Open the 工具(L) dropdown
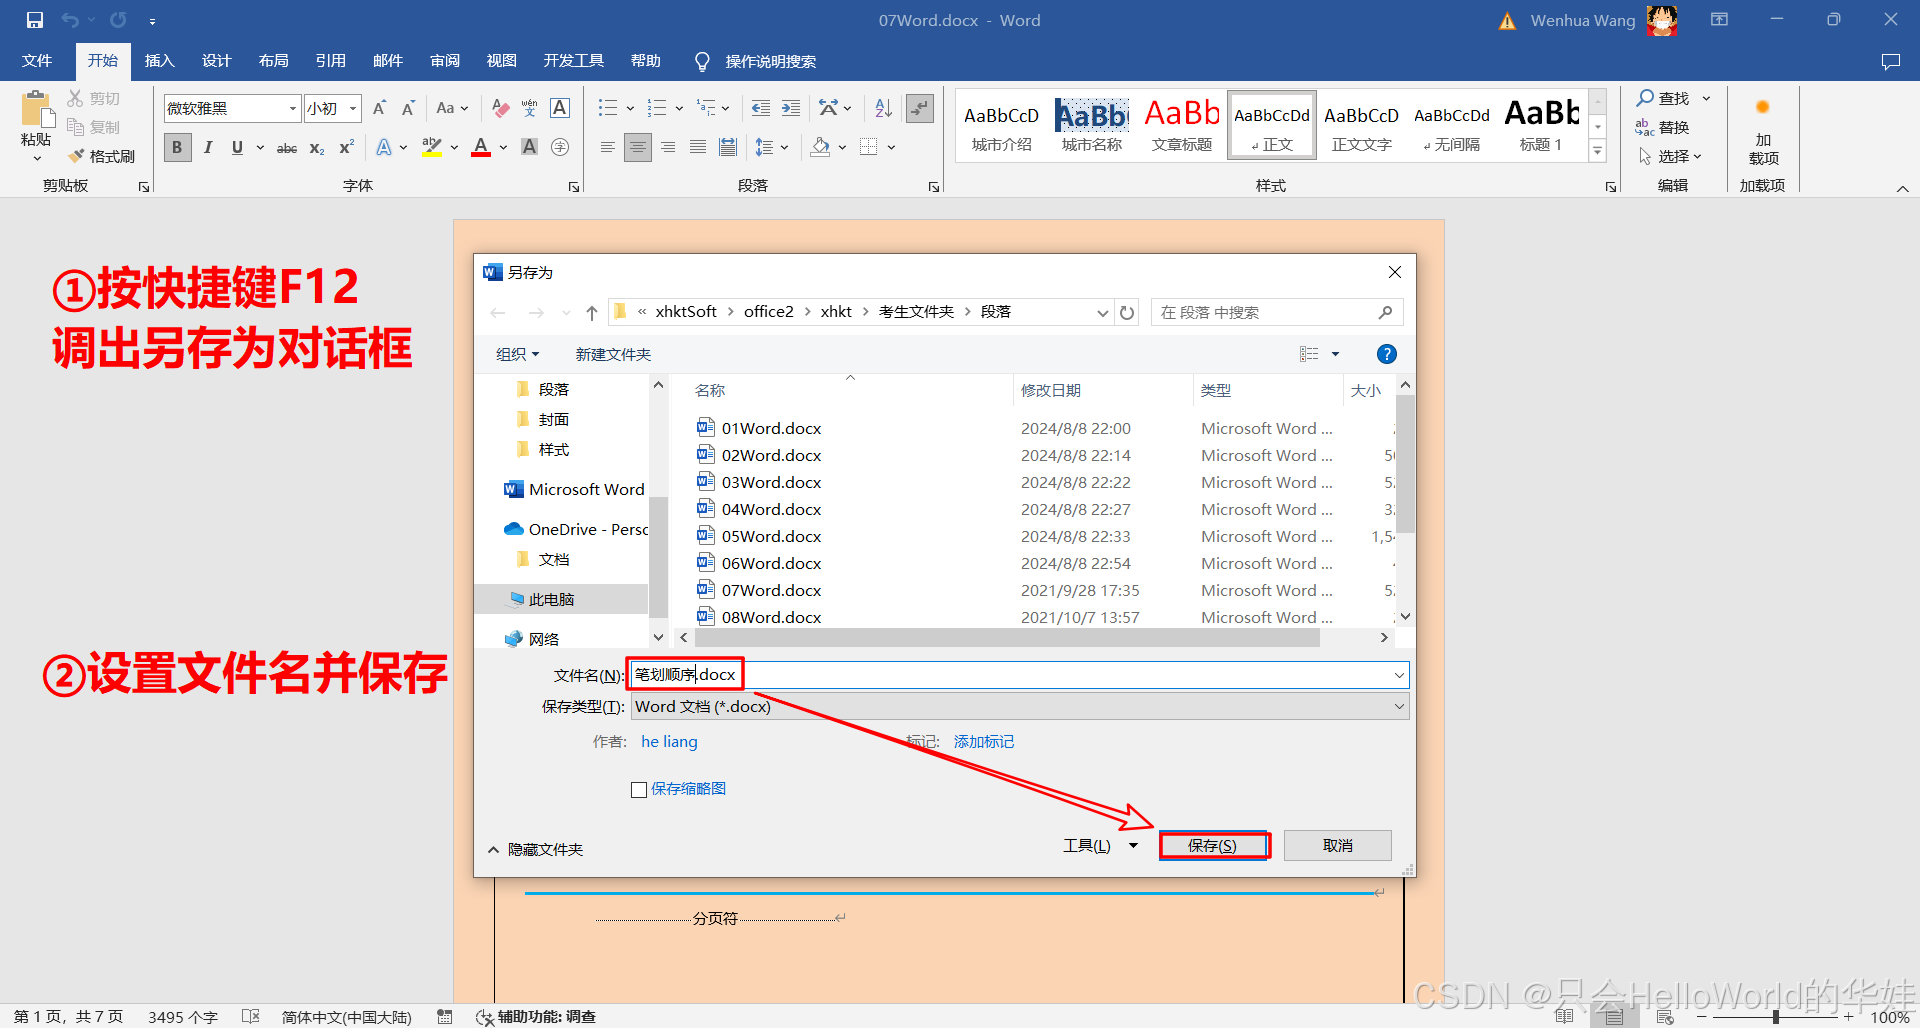 coord(1100,845)
